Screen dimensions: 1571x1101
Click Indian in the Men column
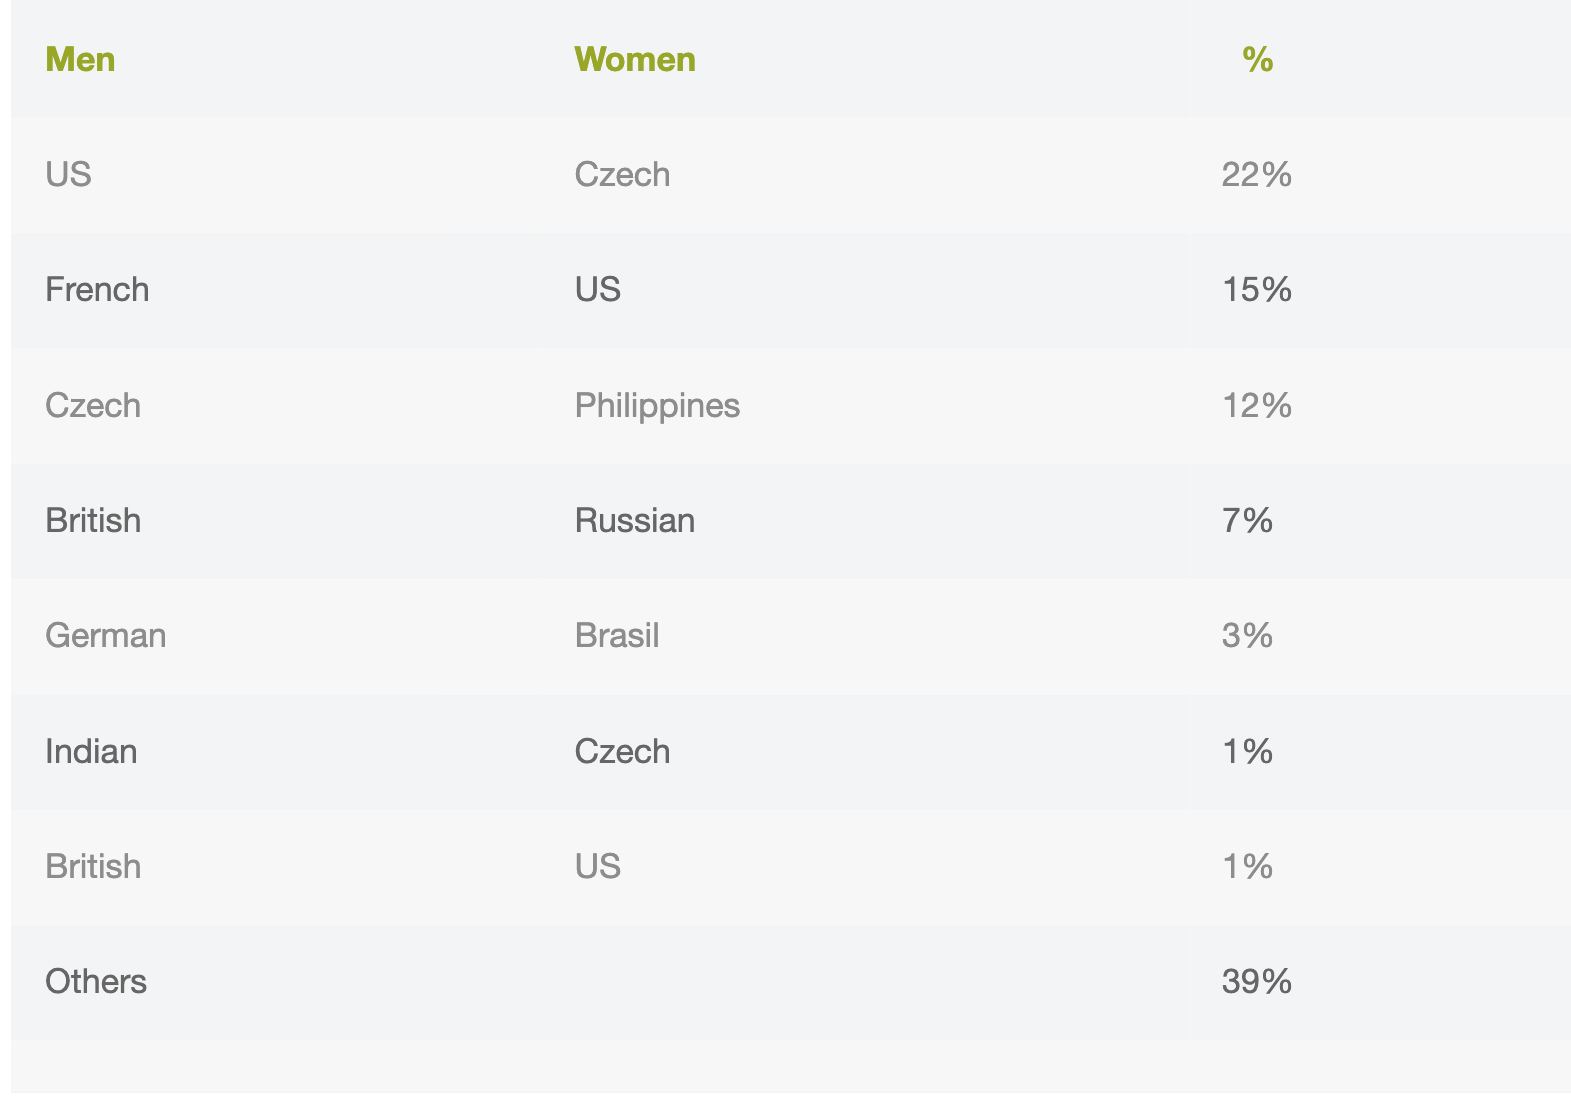[x=91, y=752]
